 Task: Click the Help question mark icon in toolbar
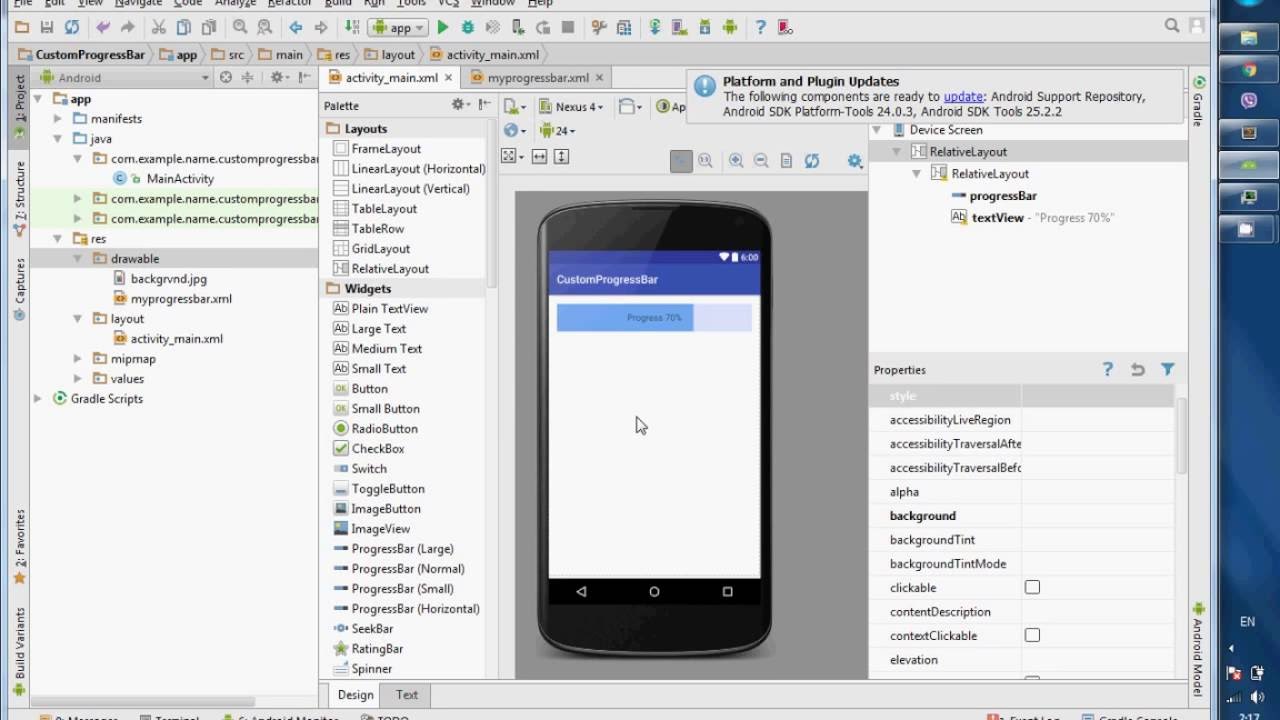pos(760,28)
